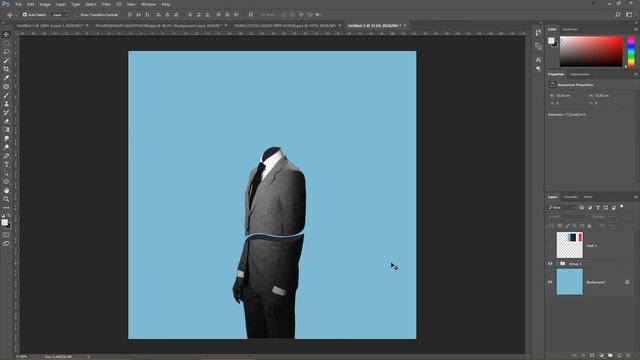Add layer style fx icon

tap(583, 356)
